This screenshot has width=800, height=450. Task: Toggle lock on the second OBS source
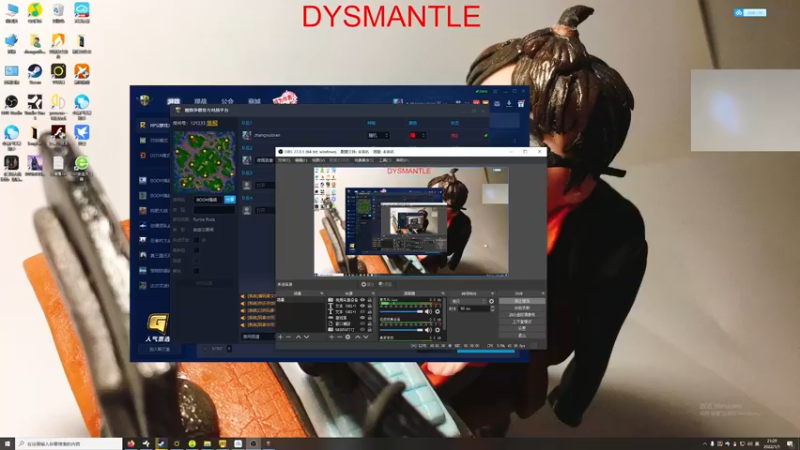point(370,306)
